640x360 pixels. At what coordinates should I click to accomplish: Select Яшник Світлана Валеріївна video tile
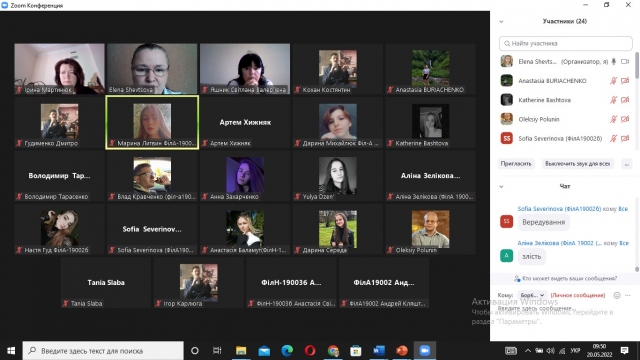(x=245, y=69)
